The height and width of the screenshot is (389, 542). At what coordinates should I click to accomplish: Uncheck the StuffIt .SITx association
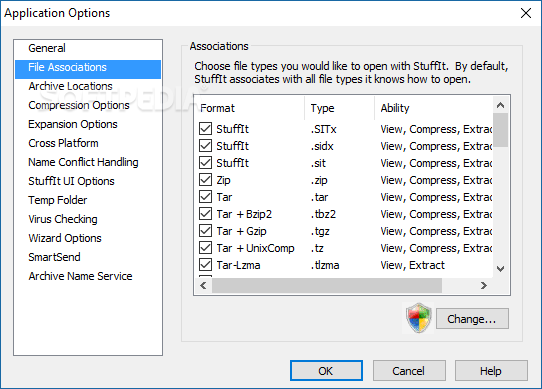click(205, 129)
